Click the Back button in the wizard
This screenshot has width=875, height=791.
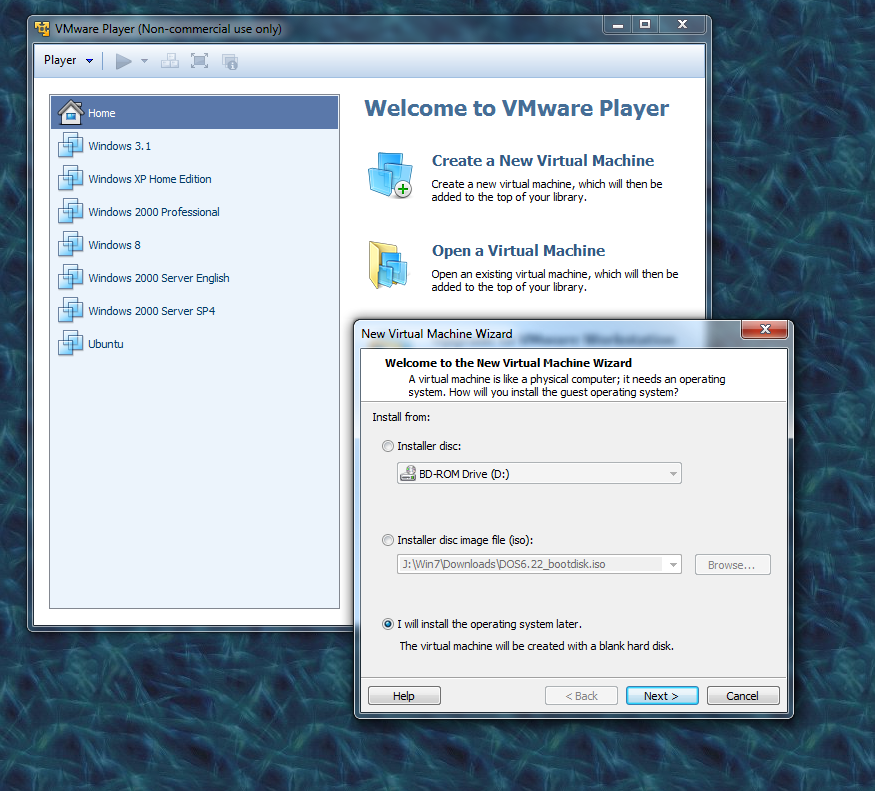coord(581,696)
